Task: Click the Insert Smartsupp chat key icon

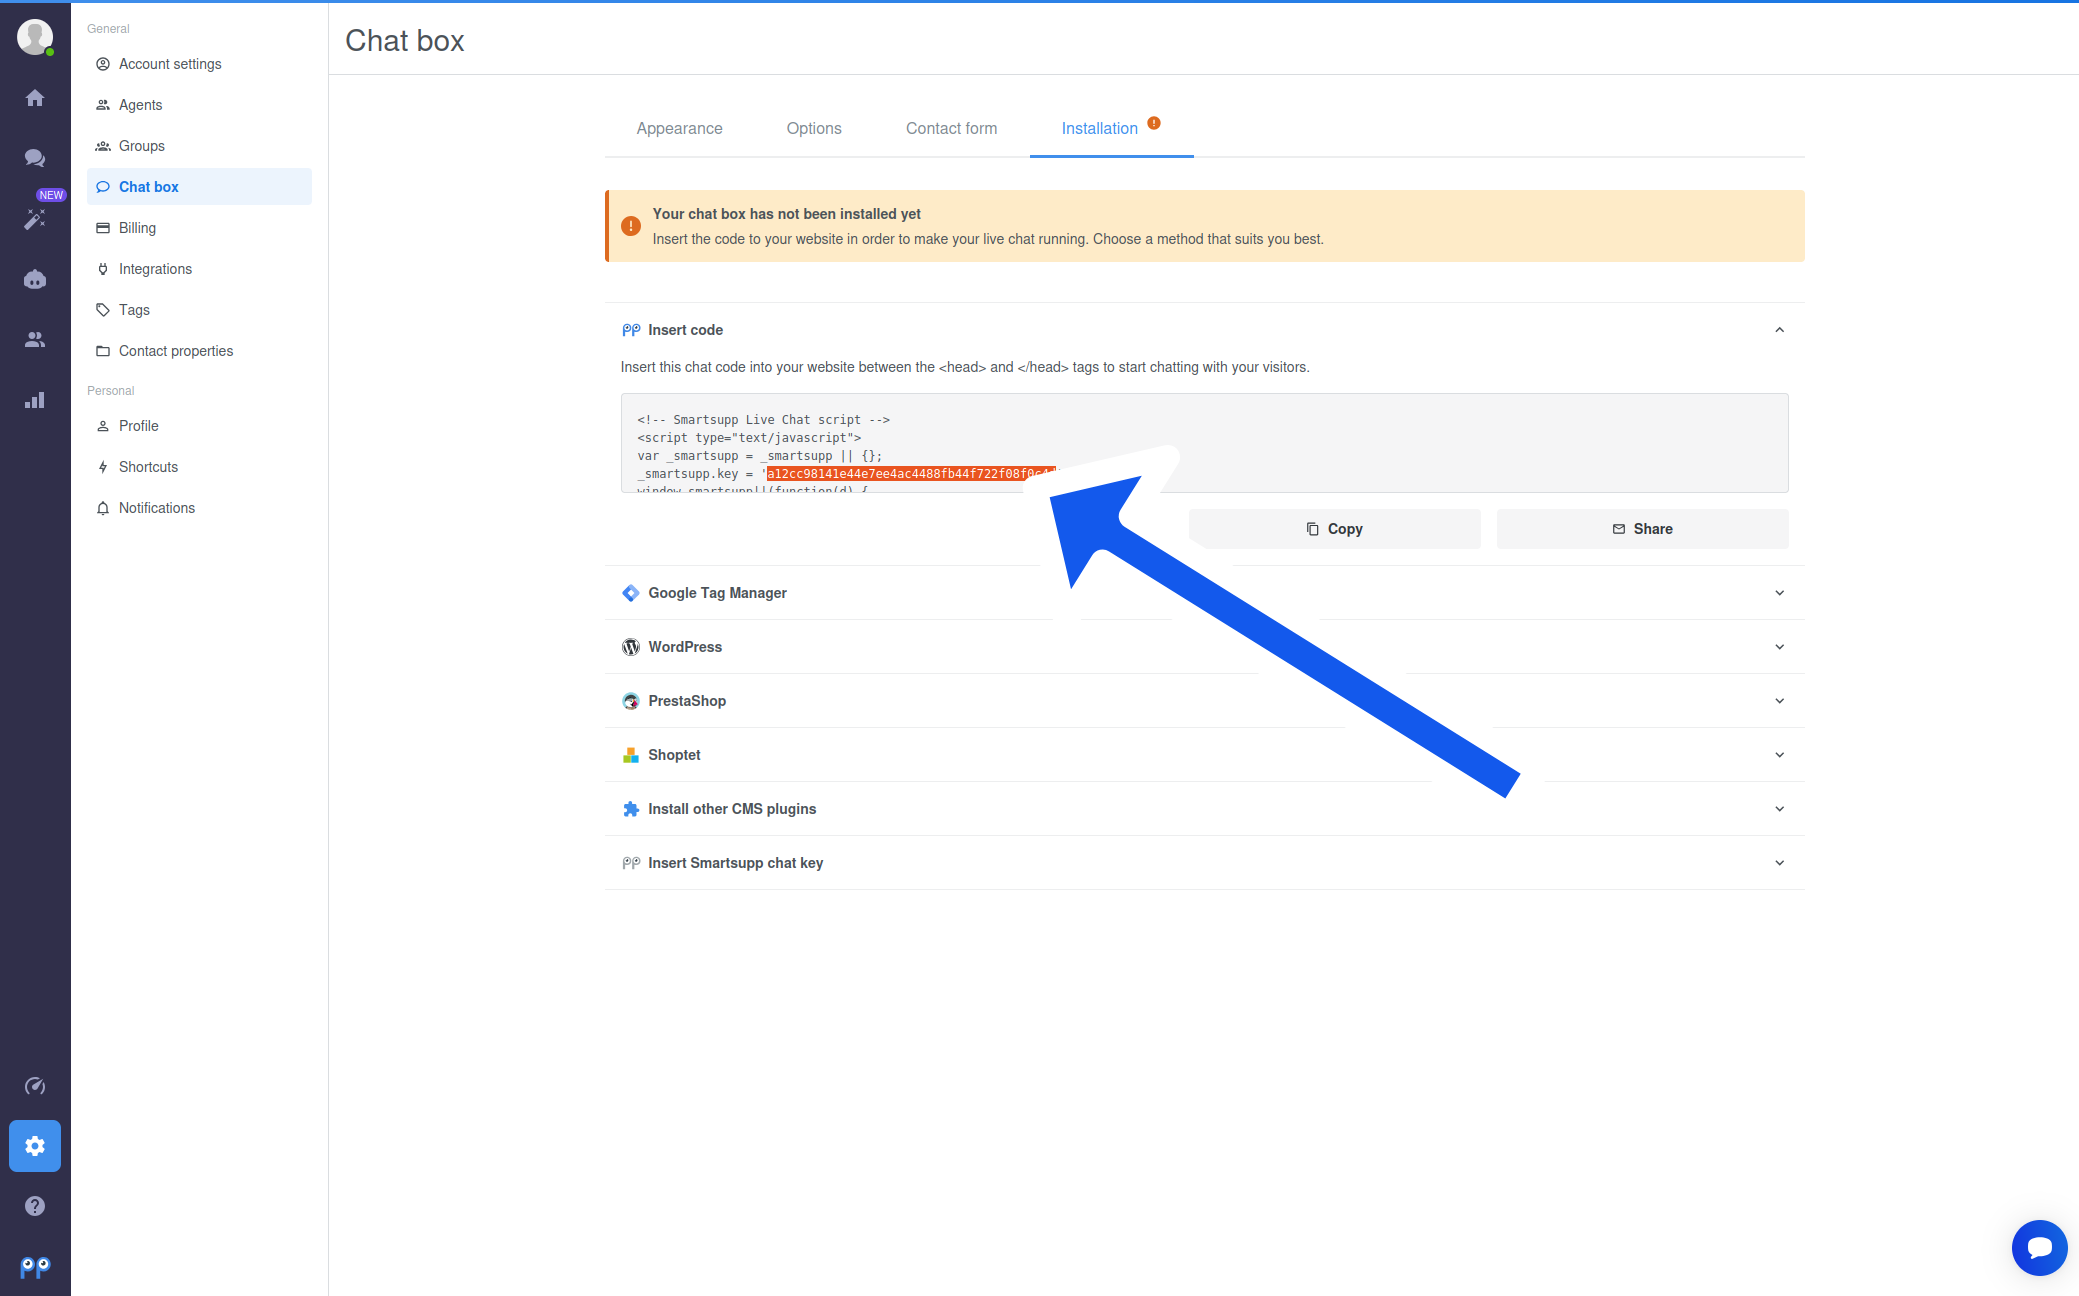Action: tap(631, 863)
